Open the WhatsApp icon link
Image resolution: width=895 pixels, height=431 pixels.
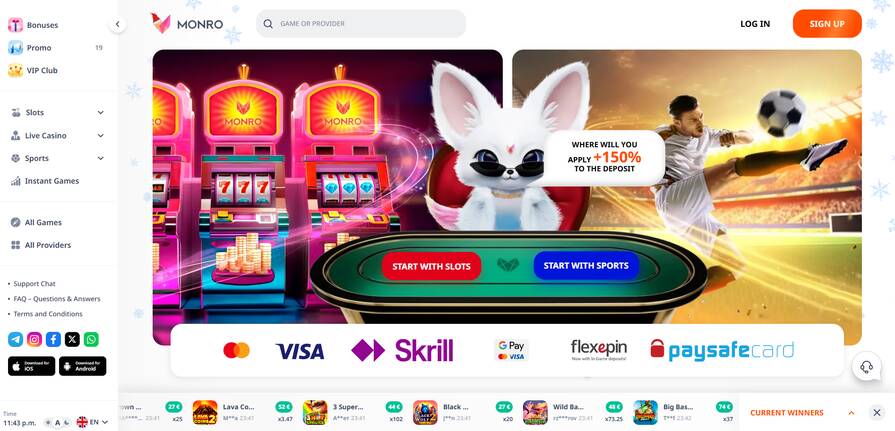pos(91,339)
